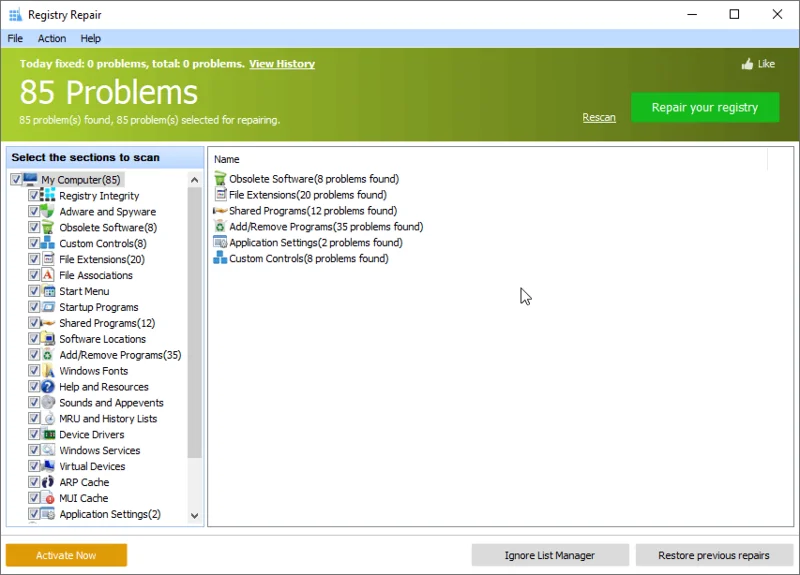Click the File Associations letter A icon
This screenshot has height=575, width=800.
click(48, 275)
